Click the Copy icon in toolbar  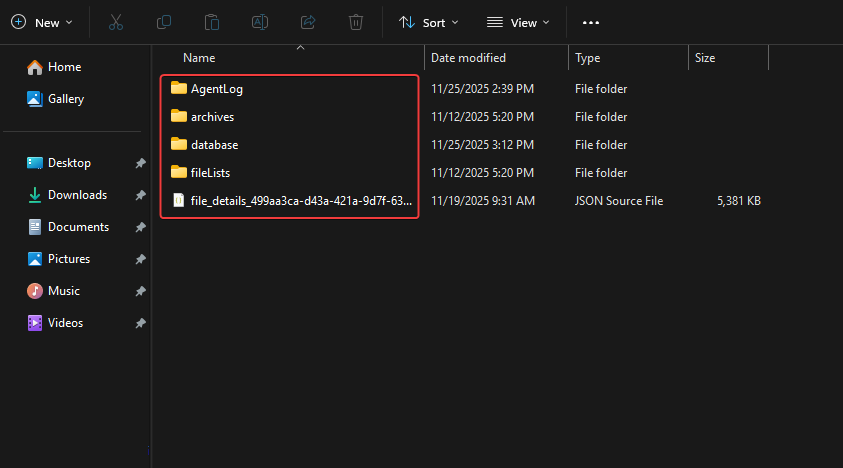pyautogui.click(x=164, y=22)
